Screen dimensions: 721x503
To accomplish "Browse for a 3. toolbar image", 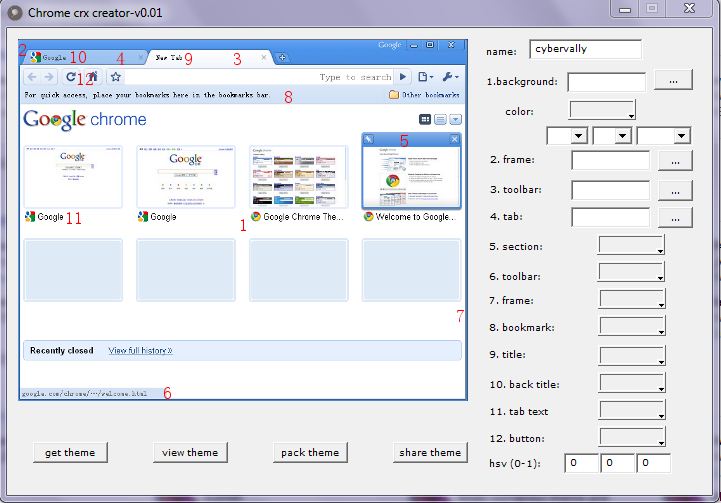I will (675, 190).
